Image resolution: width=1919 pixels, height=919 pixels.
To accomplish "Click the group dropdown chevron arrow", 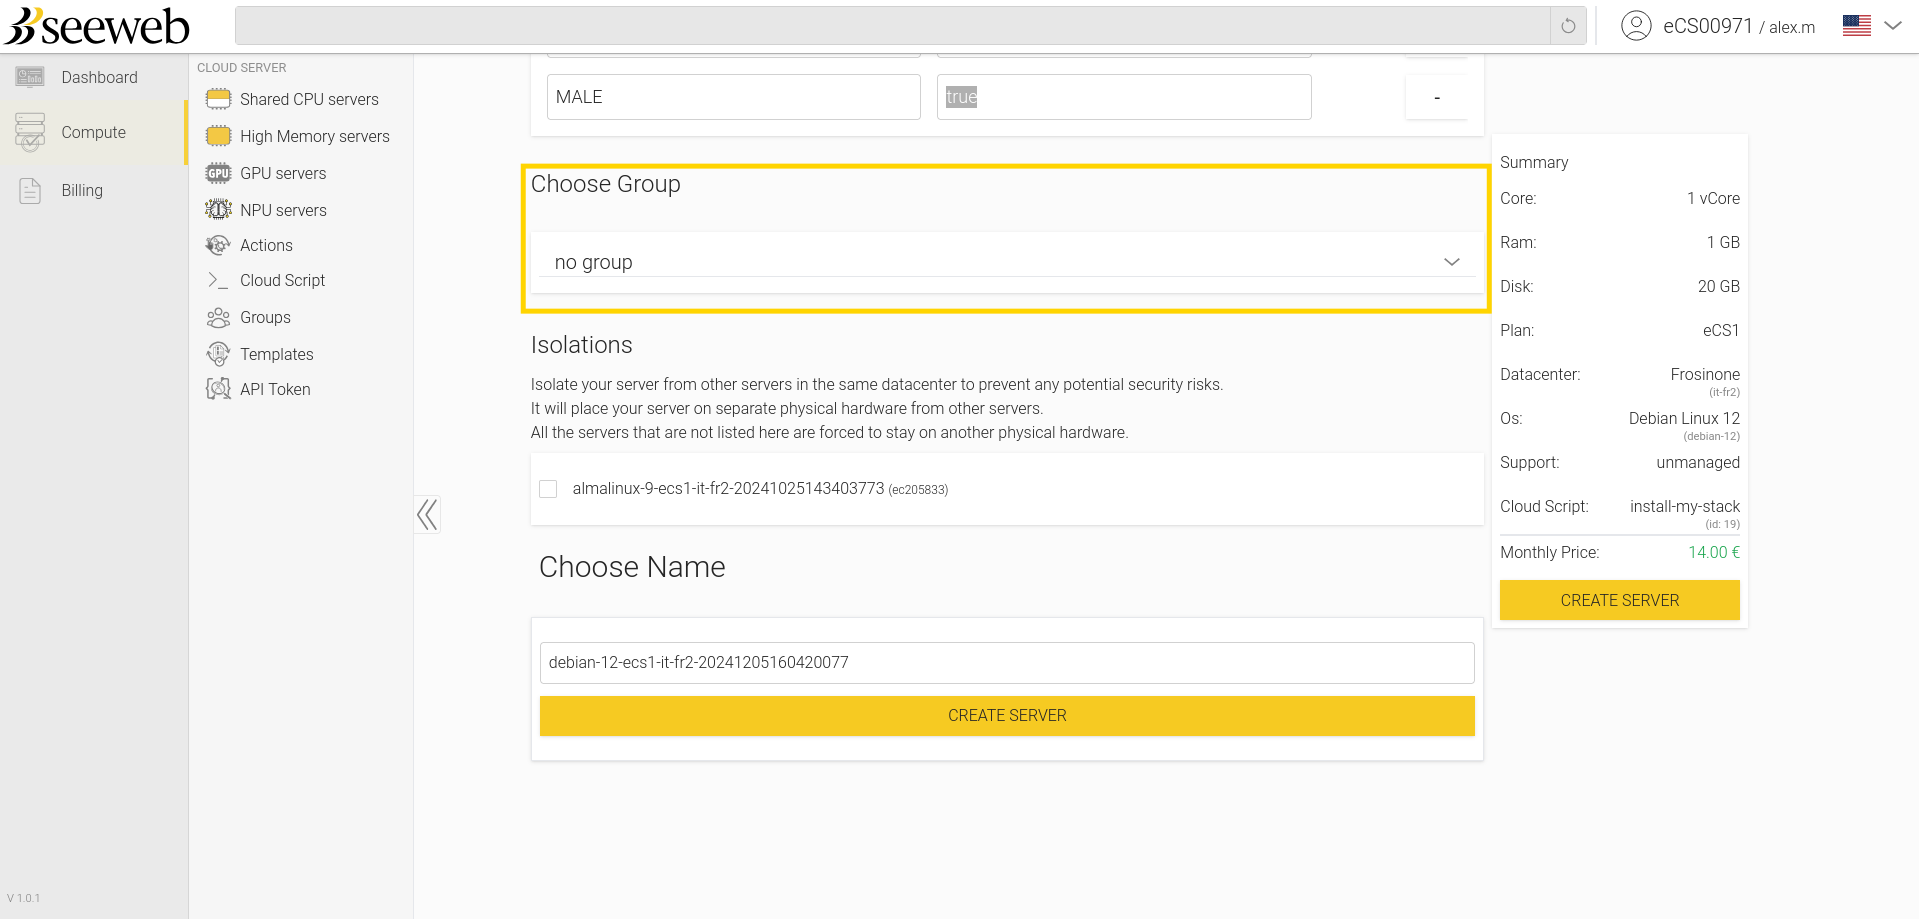I will [1452, 262].
